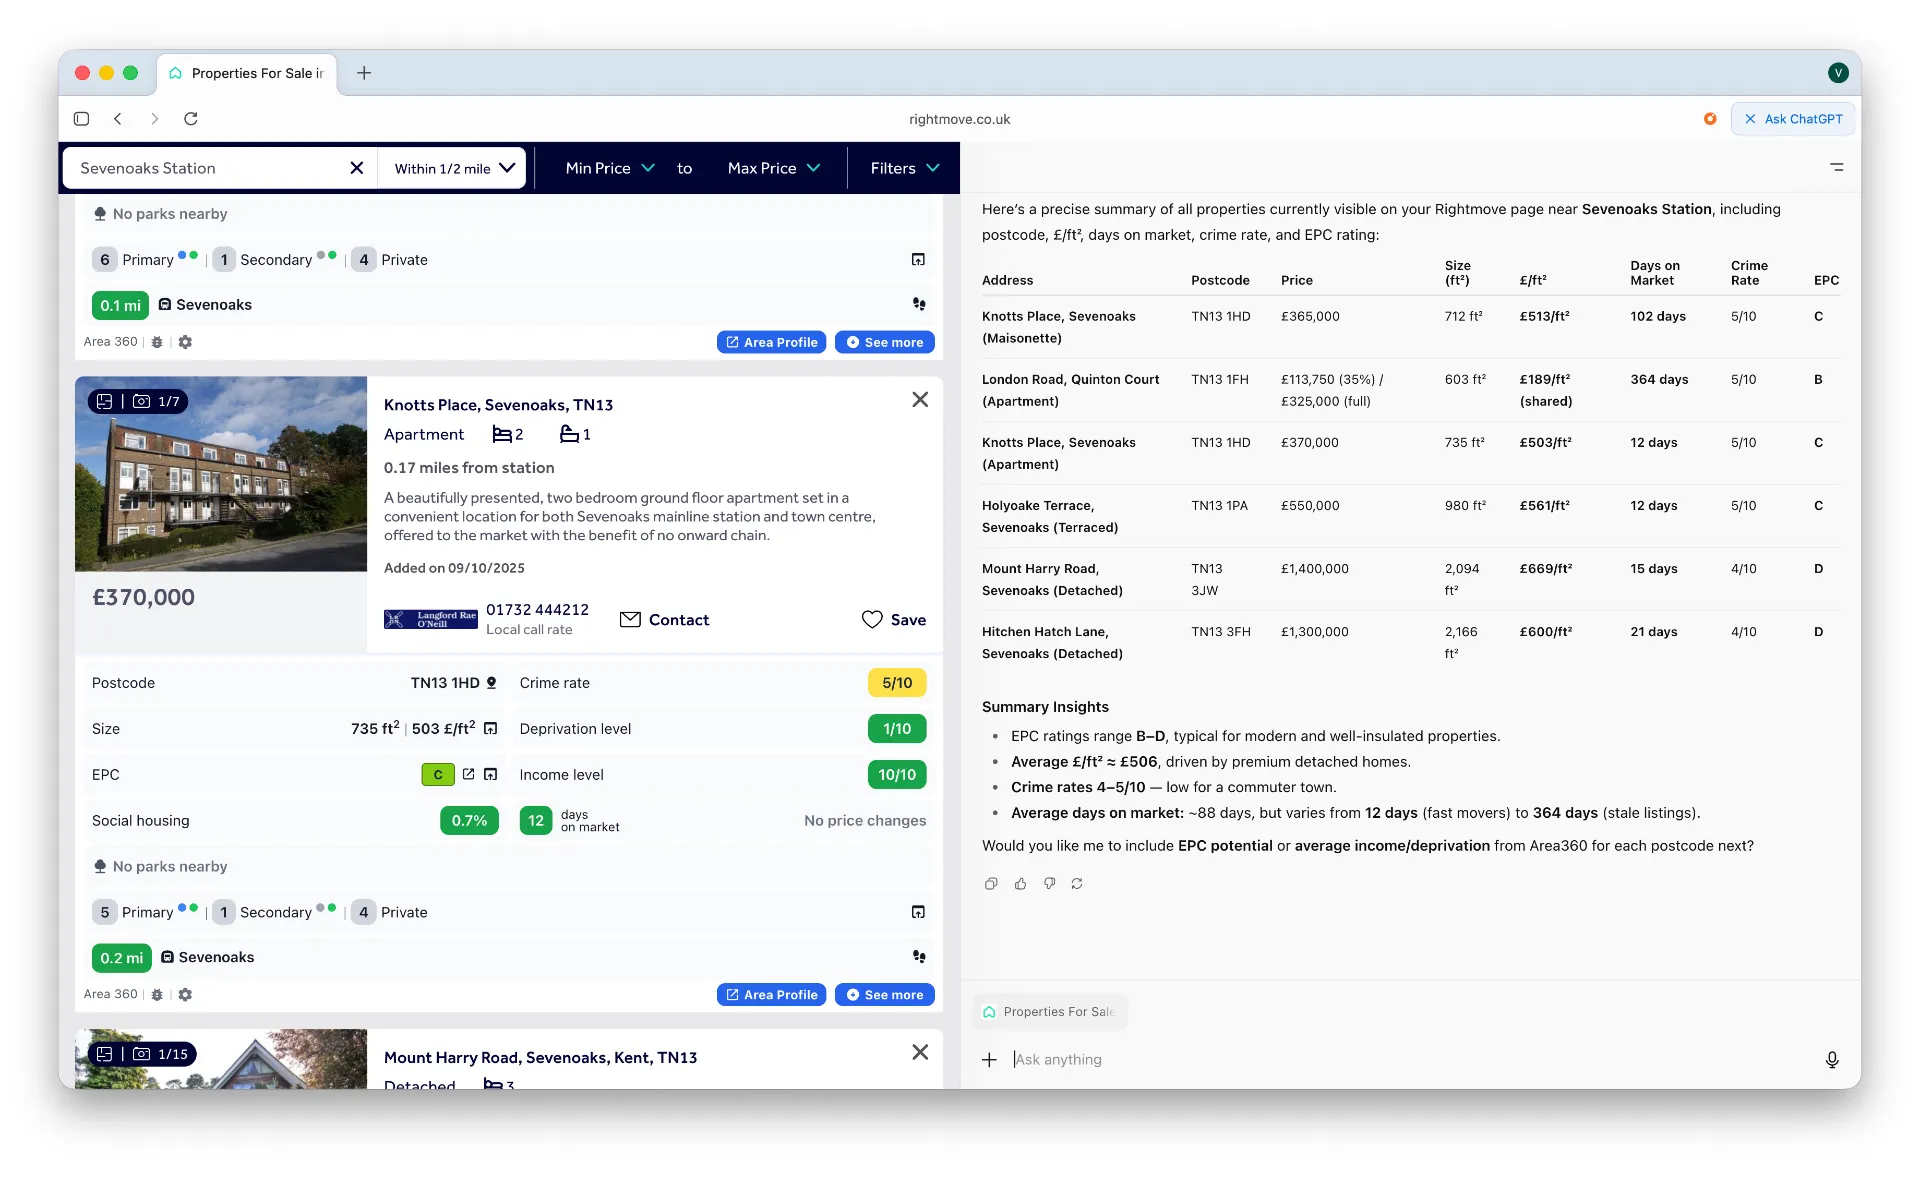
Task: Thumbs up the ChatGPT summary
Action: click(x=1021, y=884)
